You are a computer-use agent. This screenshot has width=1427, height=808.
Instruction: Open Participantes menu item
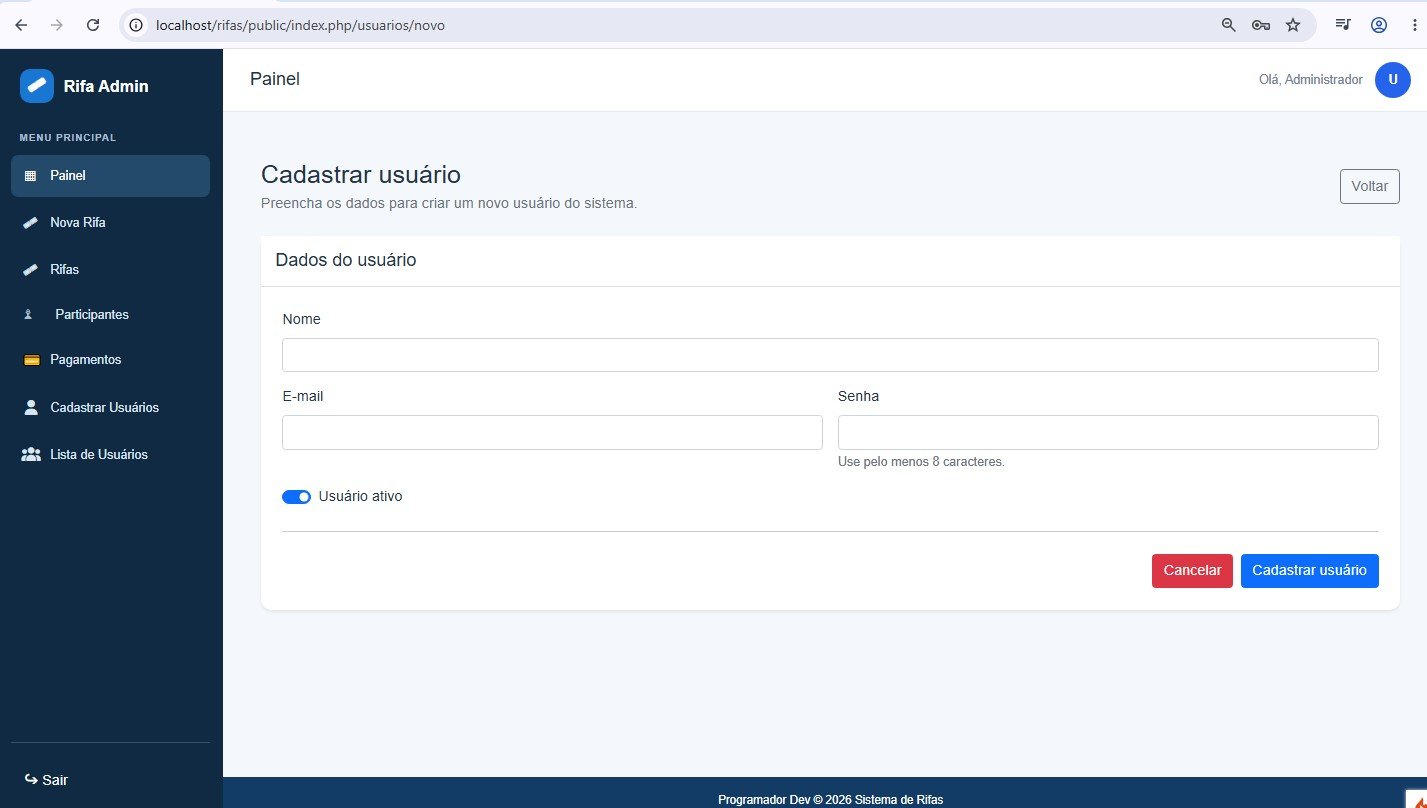pyautogui.click(x=110, y=314)
